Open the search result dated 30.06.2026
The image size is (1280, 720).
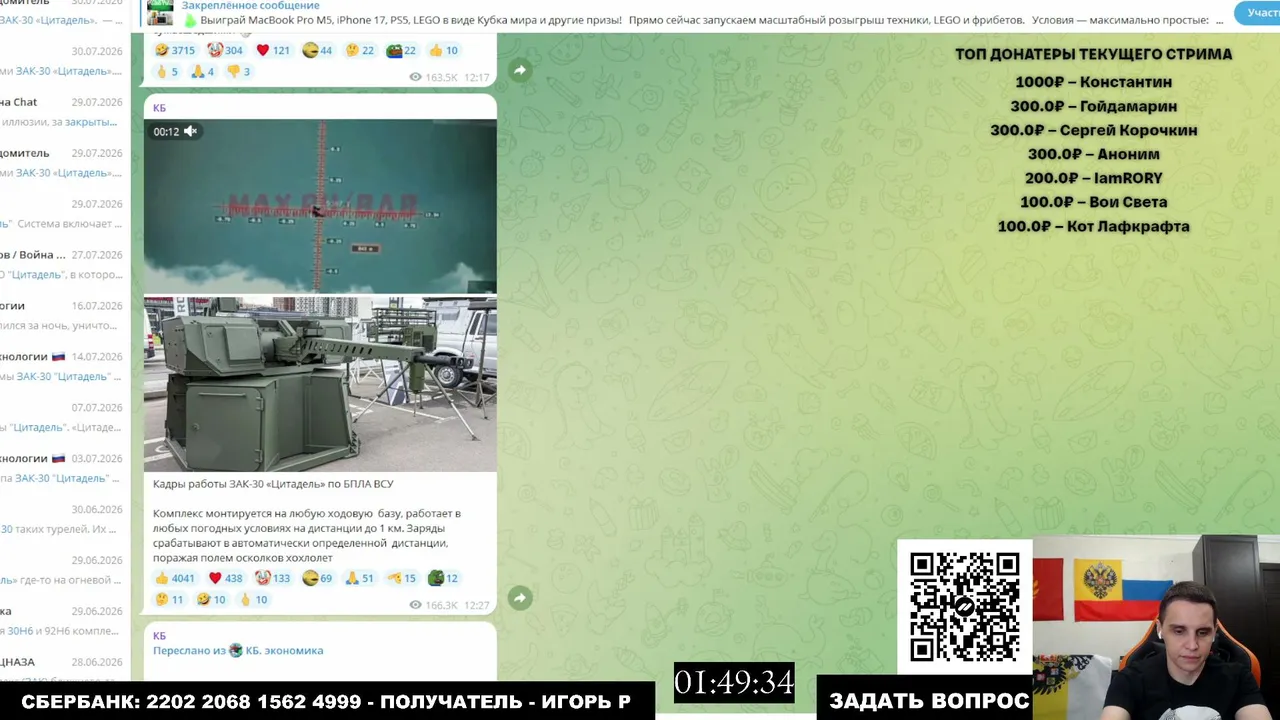pyautogui.click(x=62, y=520)
